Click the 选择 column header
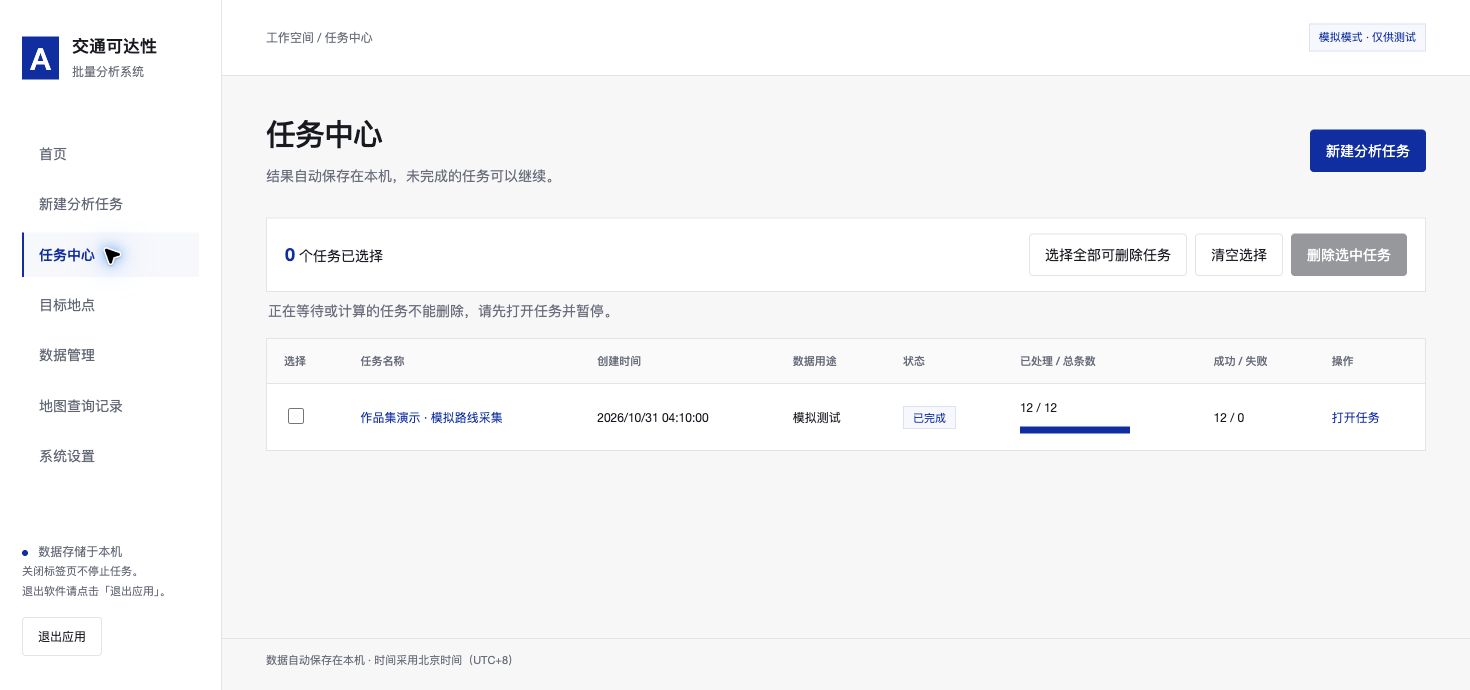The image size is (1470, 690). (x=295, y=361)
